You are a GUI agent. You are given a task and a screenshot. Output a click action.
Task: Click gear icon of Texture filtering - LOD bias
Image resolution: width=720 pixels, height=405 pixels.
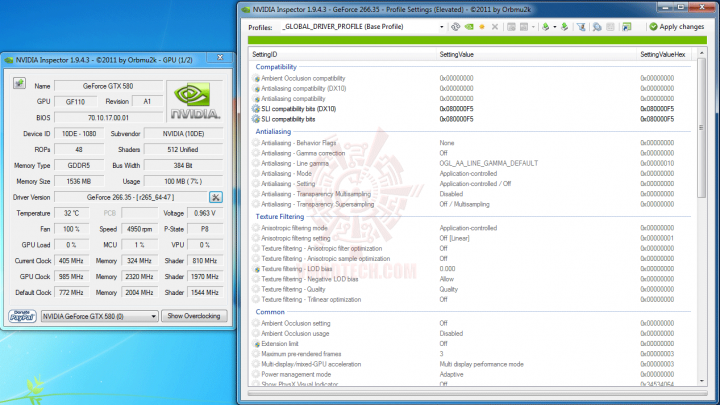tap(256, 269)
